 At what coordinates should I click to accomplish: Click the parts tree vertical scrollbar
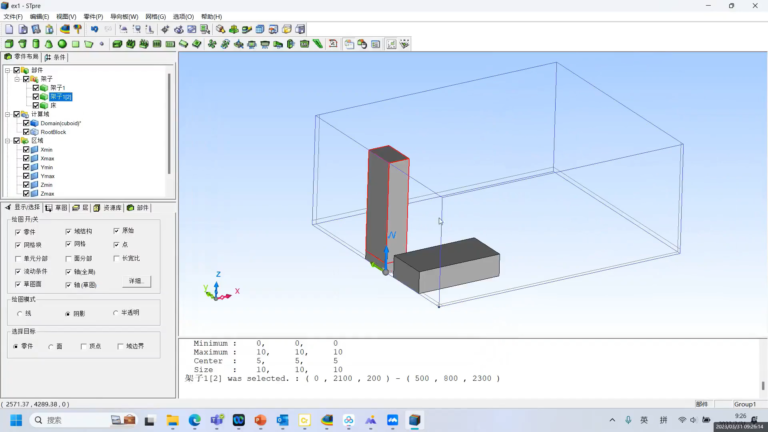click(x=169, y=122)
